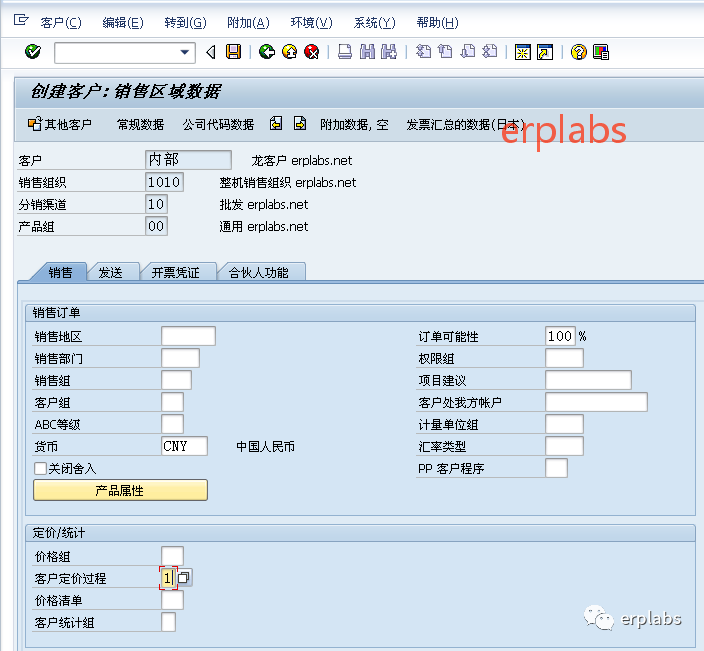Click the collapse command field triangle icon
The height and width of the screenshot is (651, 704).
coord(210,53)
